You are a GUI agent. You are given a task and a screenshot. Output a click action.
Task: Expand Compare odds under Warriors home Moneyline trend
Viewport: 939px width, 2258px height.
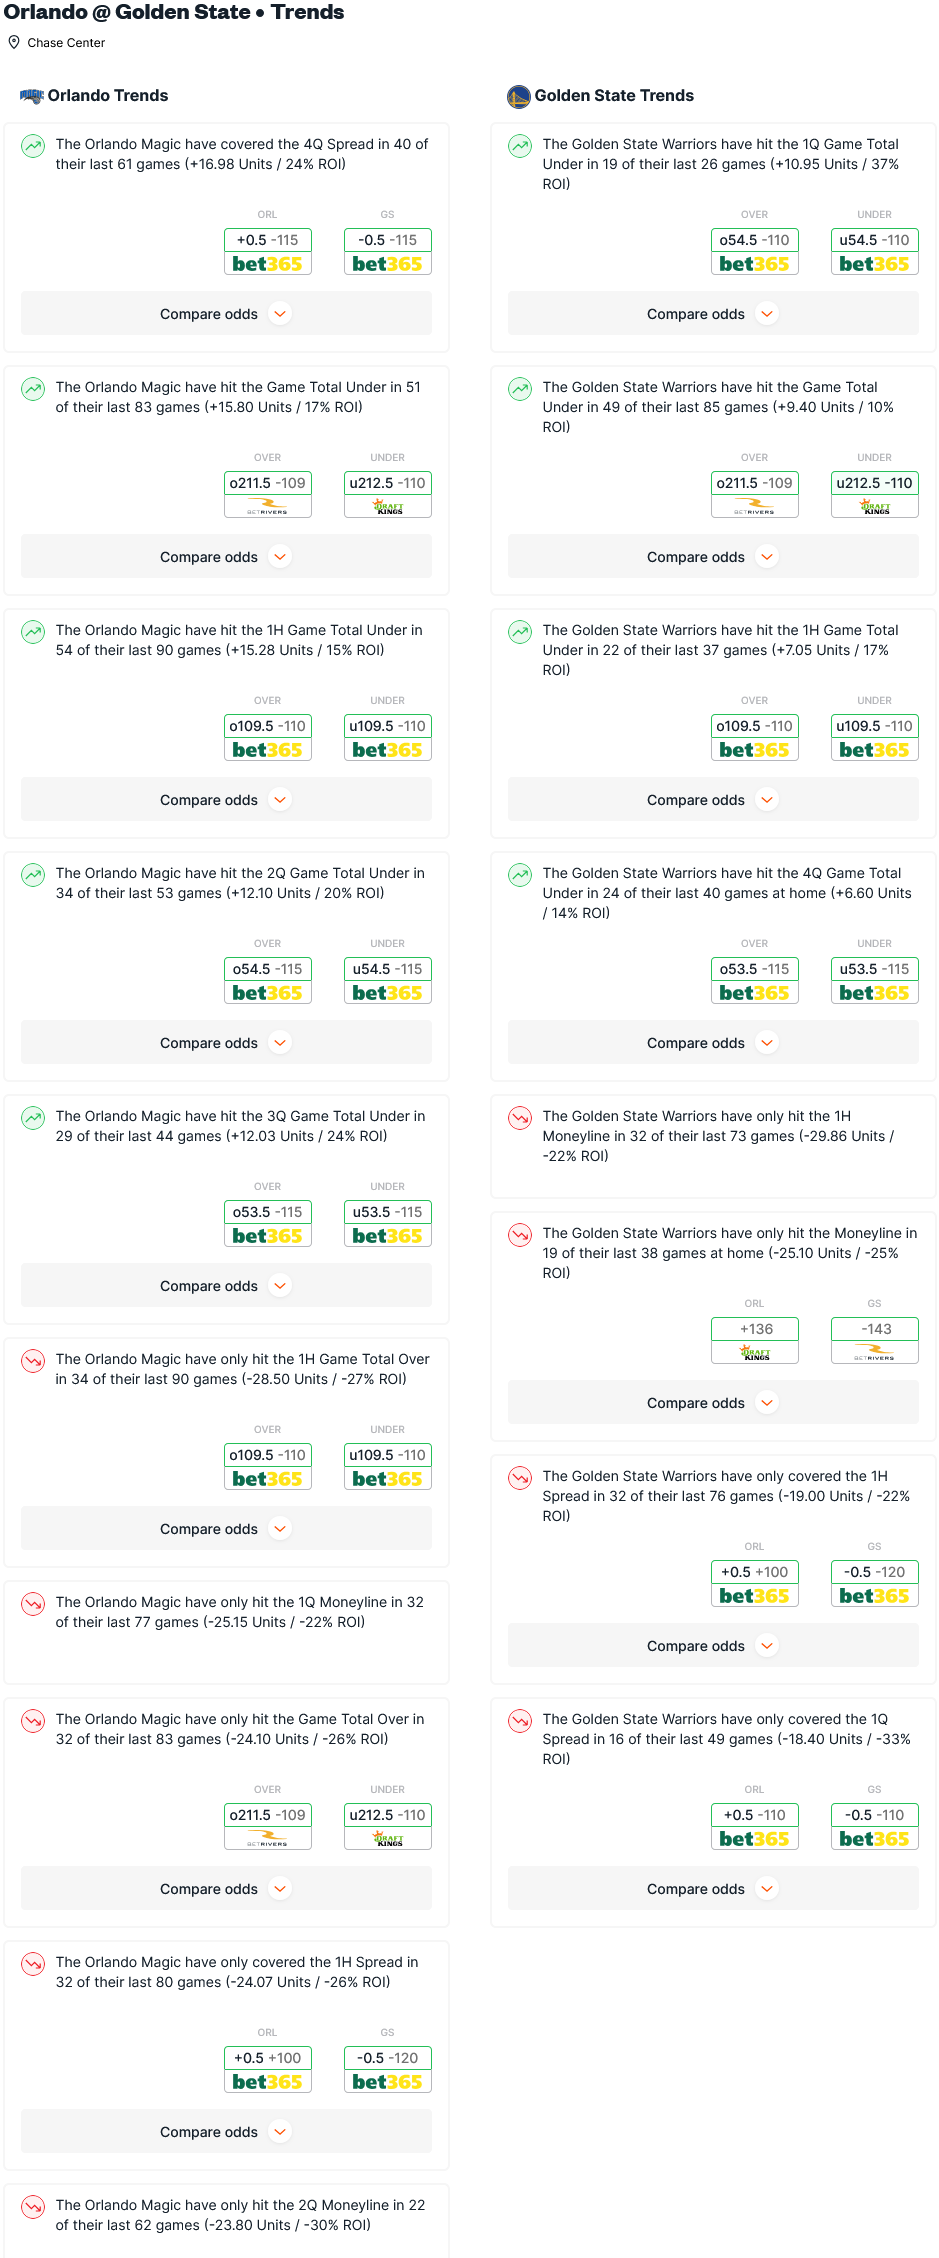713,1403
